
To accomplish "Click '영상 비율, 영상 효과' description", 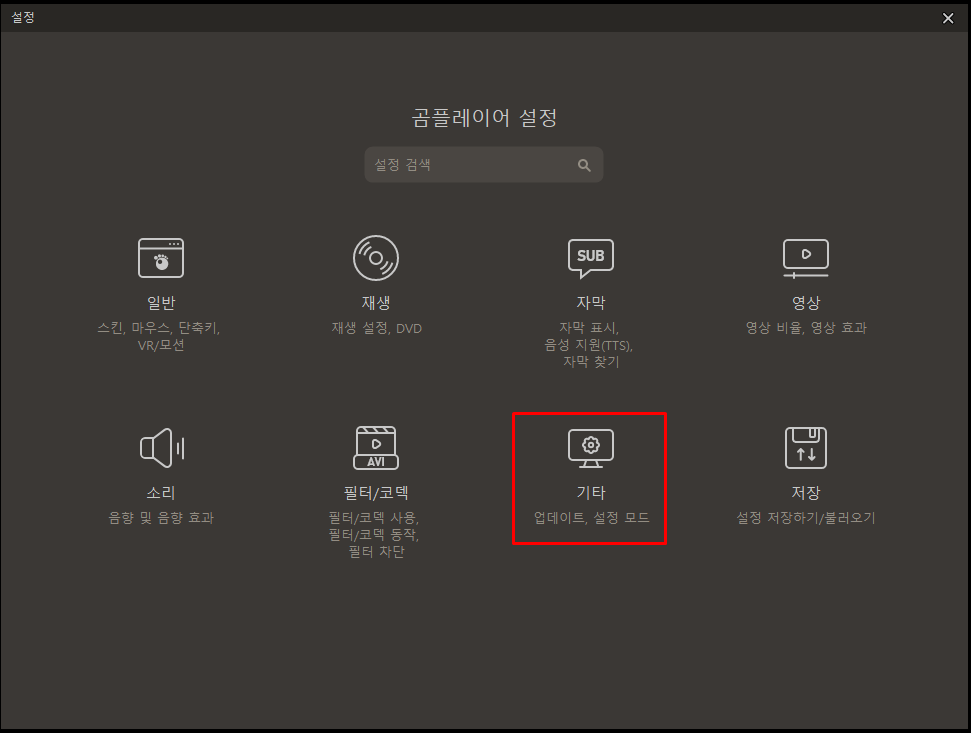I will [806, 328].
